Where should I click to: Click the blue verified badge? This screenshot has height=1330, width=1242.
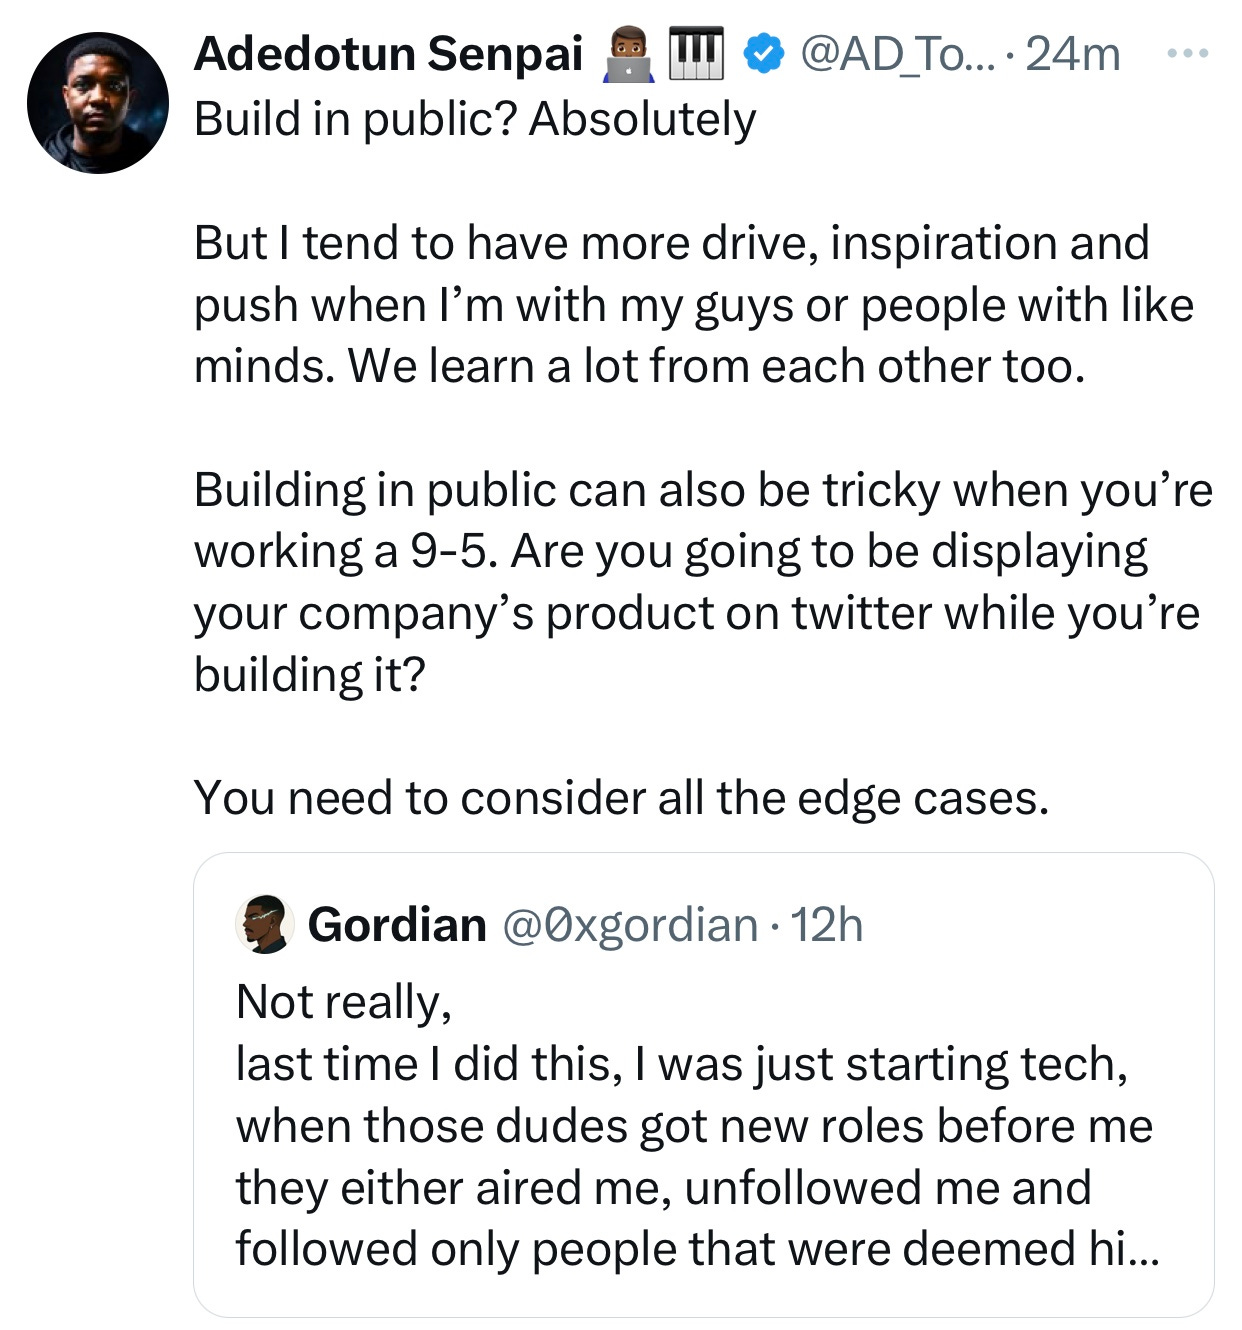[765, 54]
